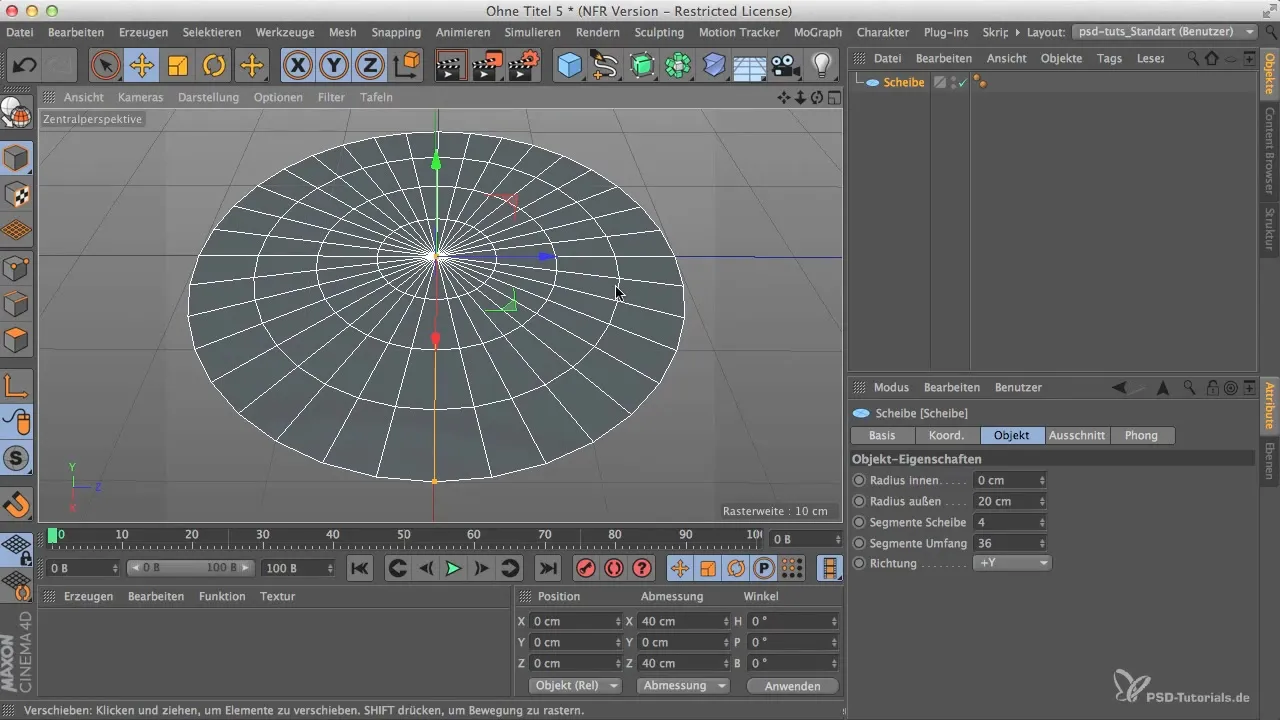
Task: Switch to Texture mode in left sidebar
Action: [x=17, y=194]
